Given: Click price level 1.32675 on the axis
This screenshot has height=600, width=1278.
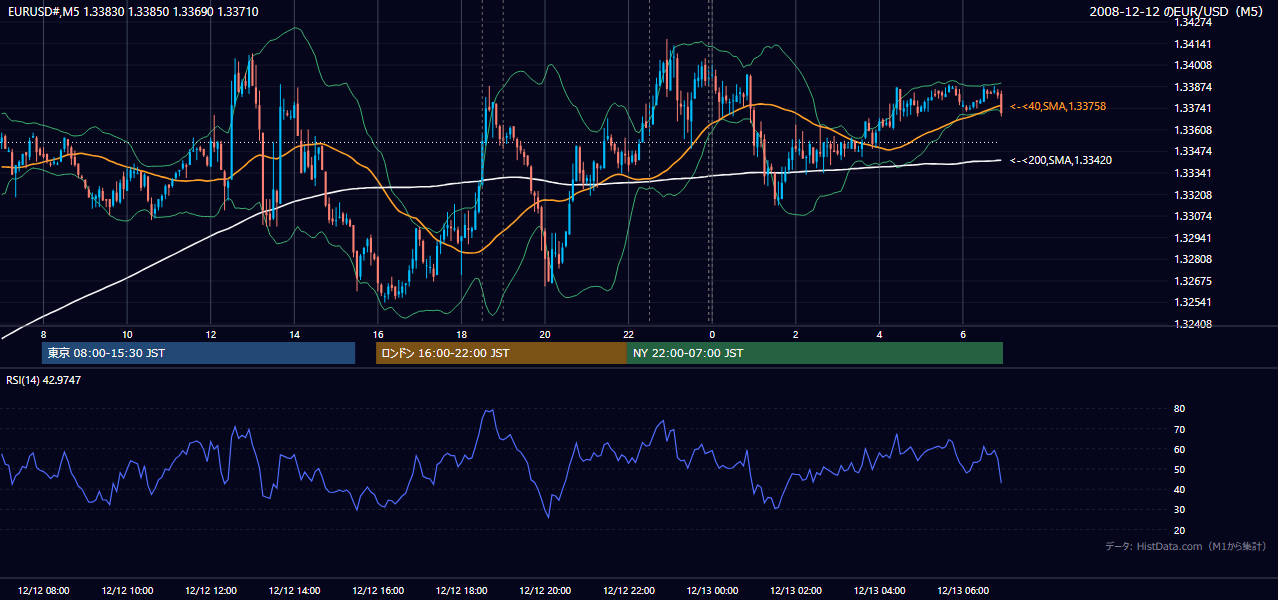Looking at the screenshot, I should tap(1194, 281).
